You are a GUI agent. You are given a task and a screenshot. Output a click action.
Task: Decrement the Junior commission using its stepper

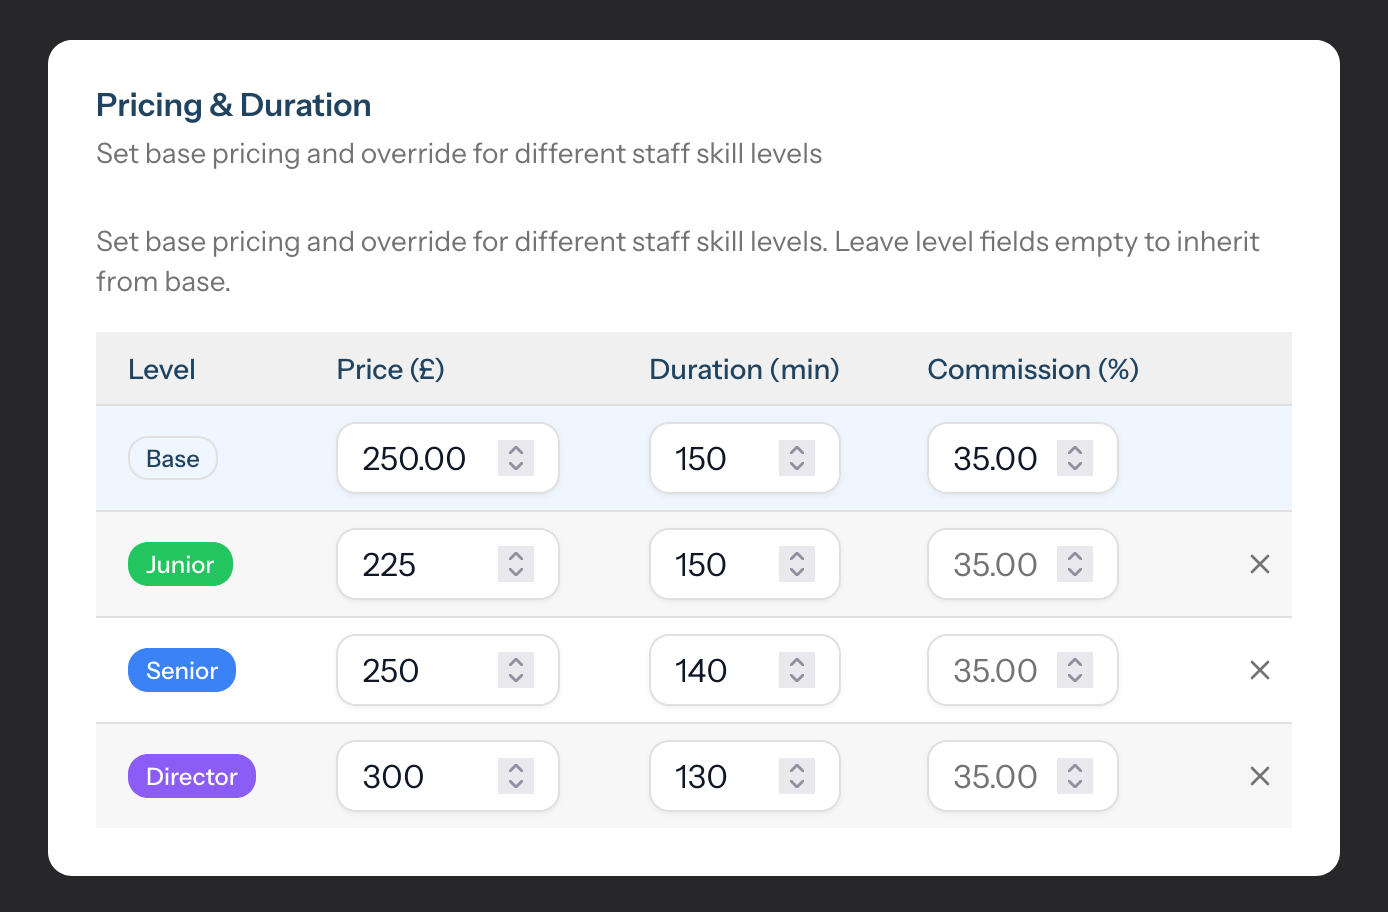point(1075,572)
